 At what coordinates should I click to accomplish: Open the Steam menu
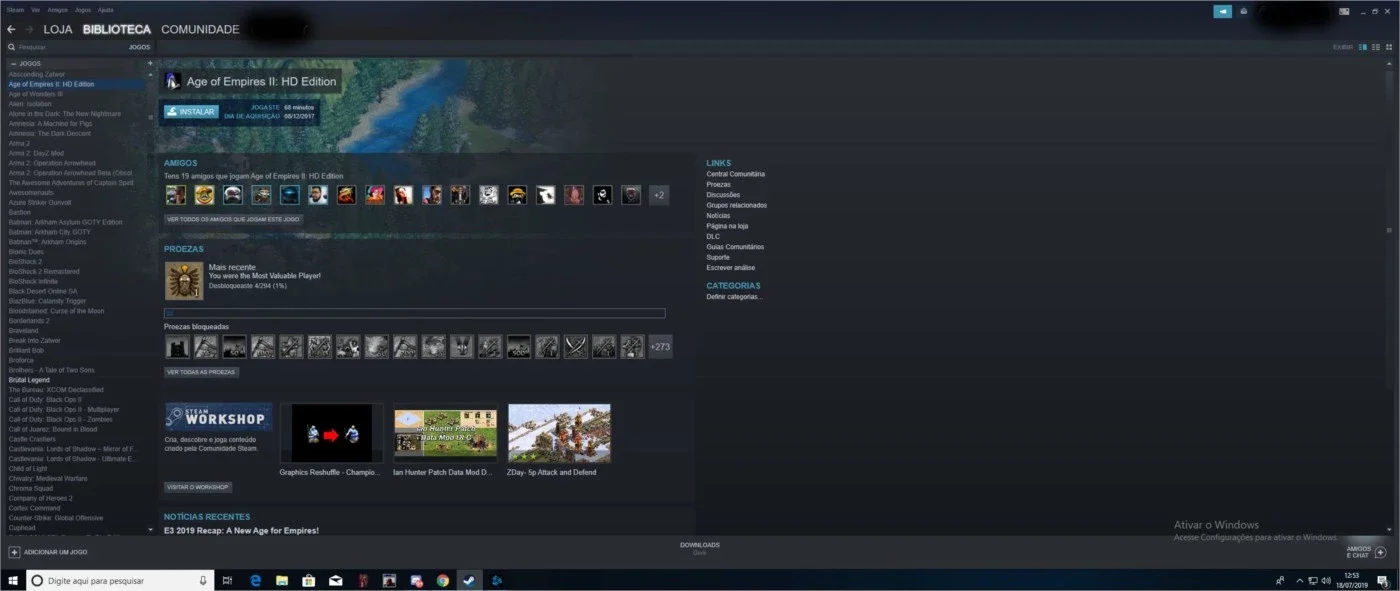[15, 10]
